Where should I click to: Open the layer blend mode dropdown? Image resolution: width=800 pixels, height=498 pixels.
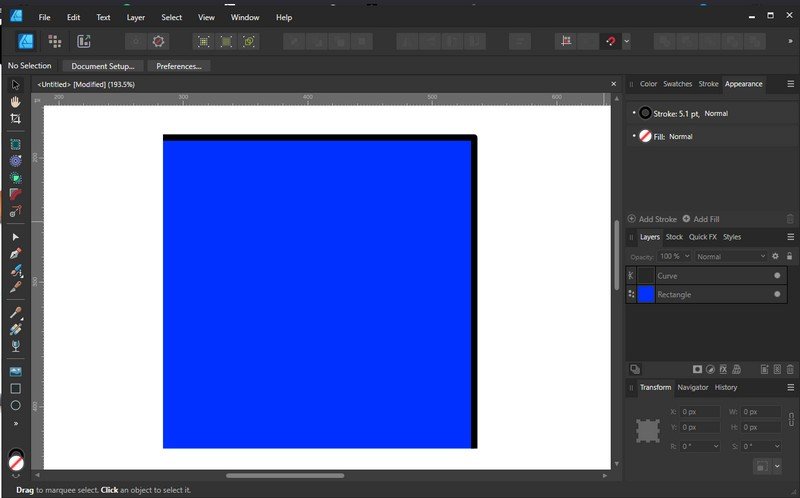pos(730,256)
